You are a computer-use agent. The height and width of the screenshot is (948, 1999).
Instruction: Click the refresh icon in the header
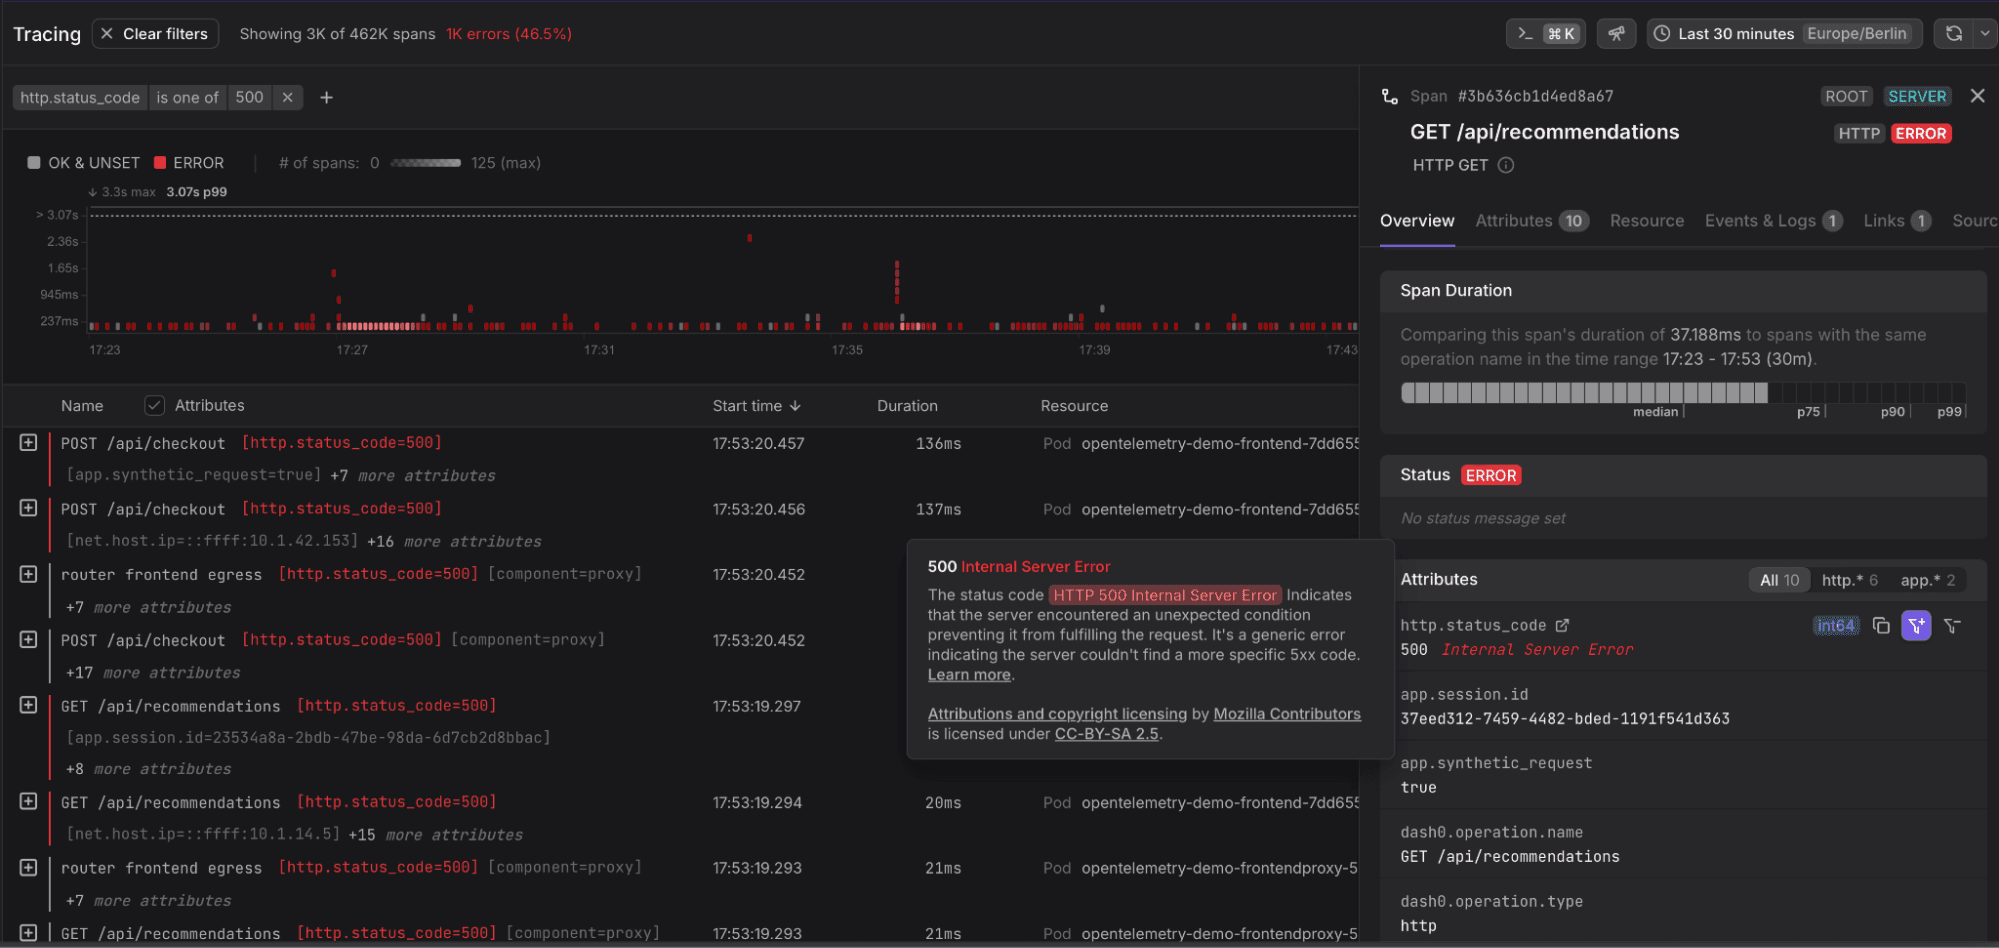pos(1953,34)
